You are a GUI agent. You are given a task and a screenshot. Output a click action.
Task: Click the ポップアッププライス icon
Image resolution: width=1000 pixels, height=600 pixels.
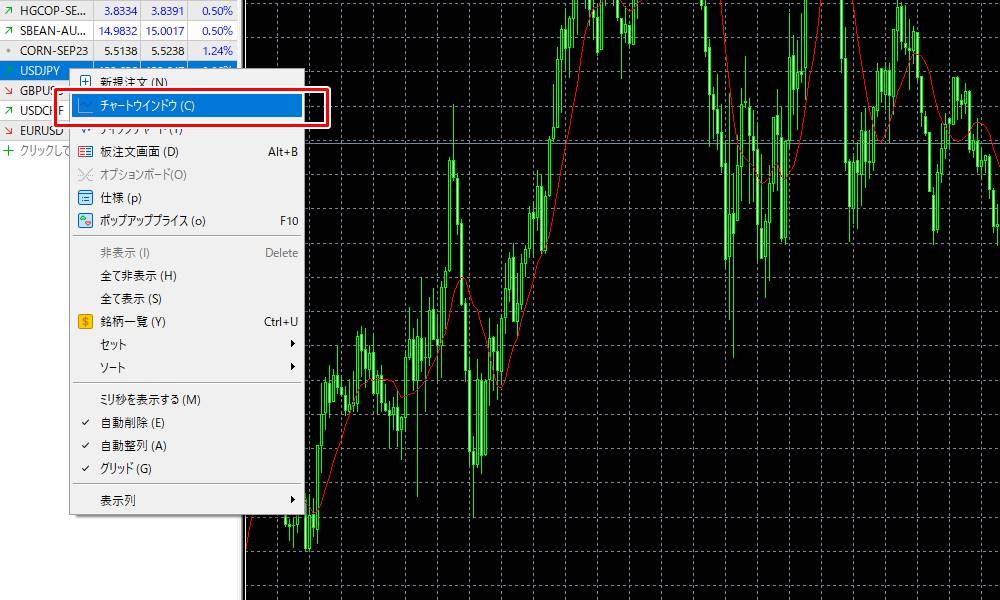click(x=85, y=221)
